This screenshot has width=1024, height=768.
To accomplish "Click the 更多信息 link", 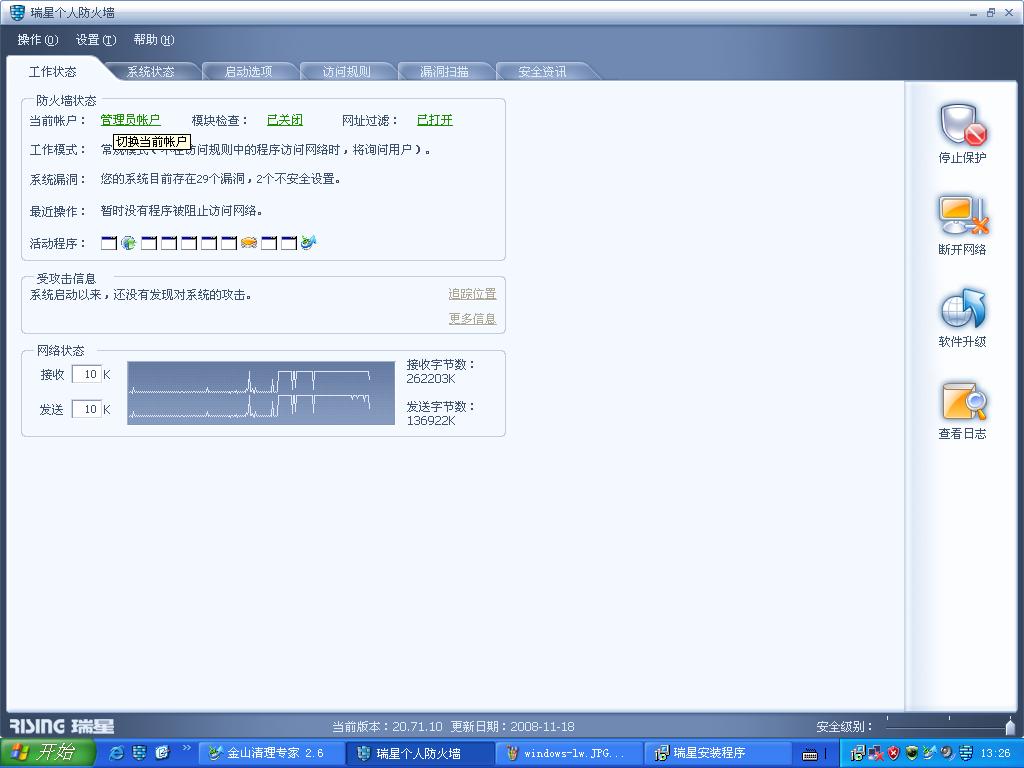I will [472, 319].
